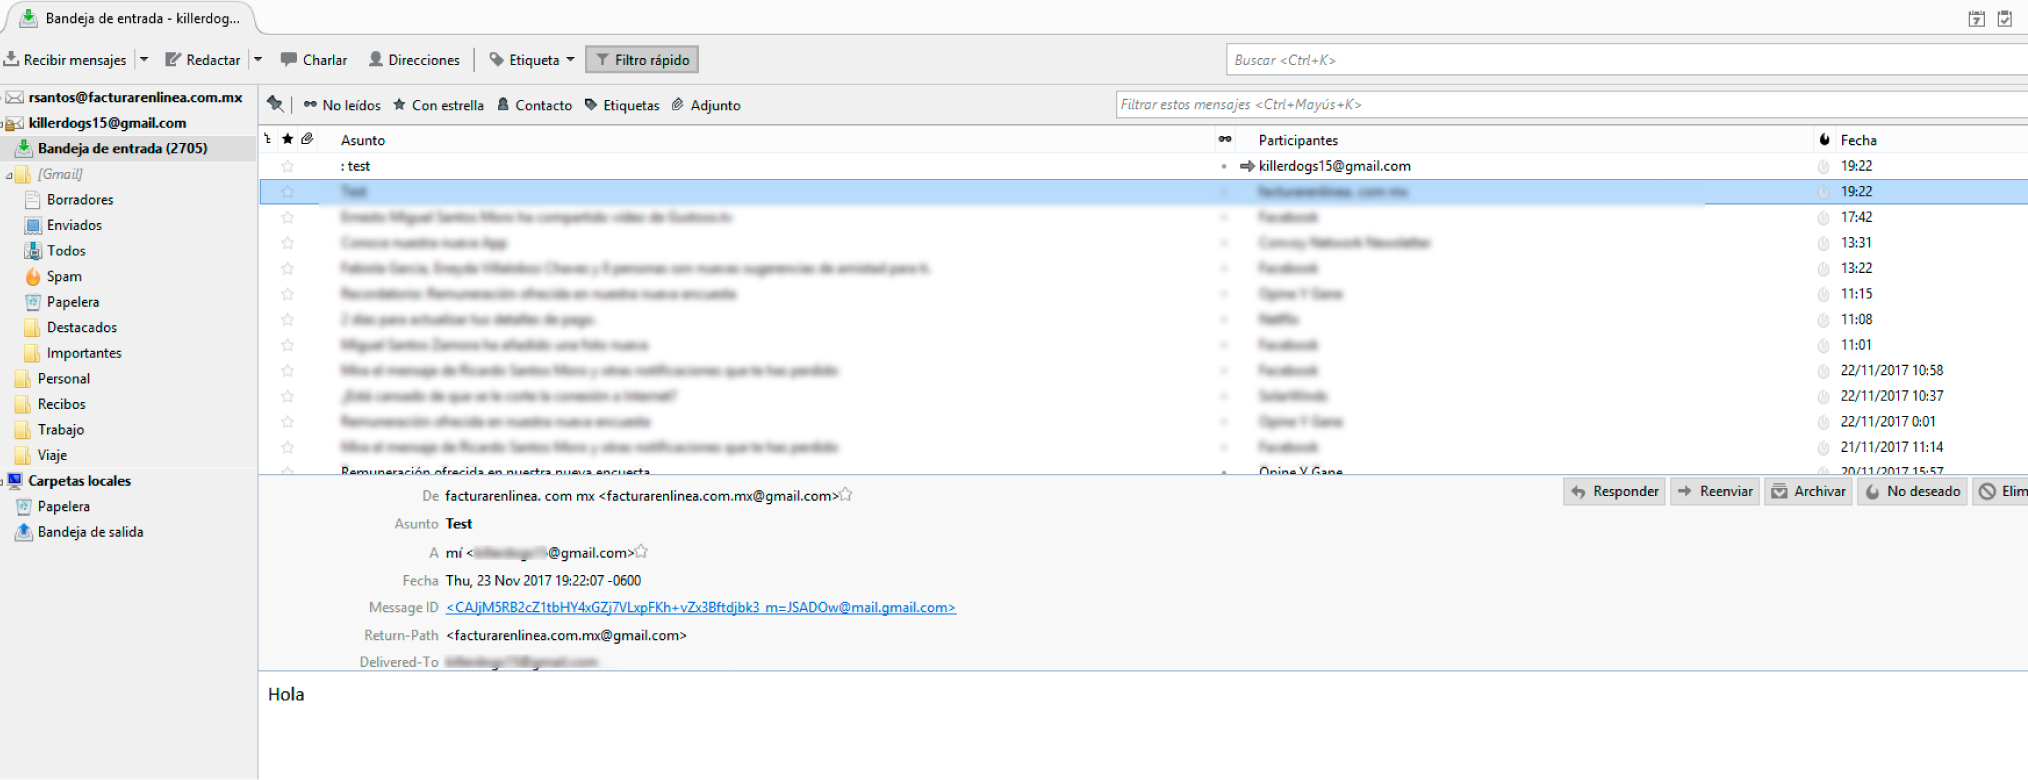Click the junk flame column header icon
Screen dimensions: 2028x780
pos(1825,139)
